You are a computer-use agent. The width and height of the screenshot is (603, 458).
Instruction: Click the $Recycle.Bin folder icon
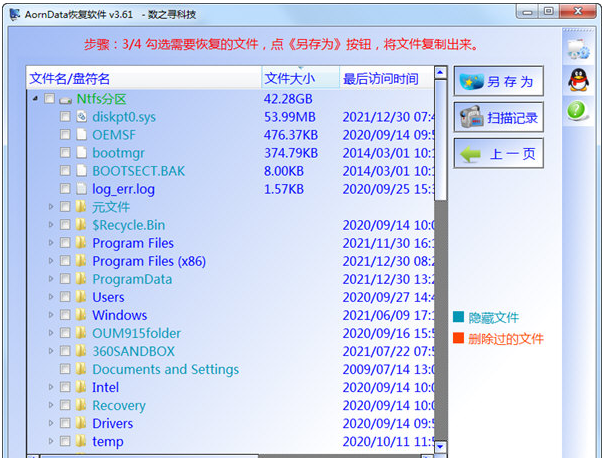point(81,225)
